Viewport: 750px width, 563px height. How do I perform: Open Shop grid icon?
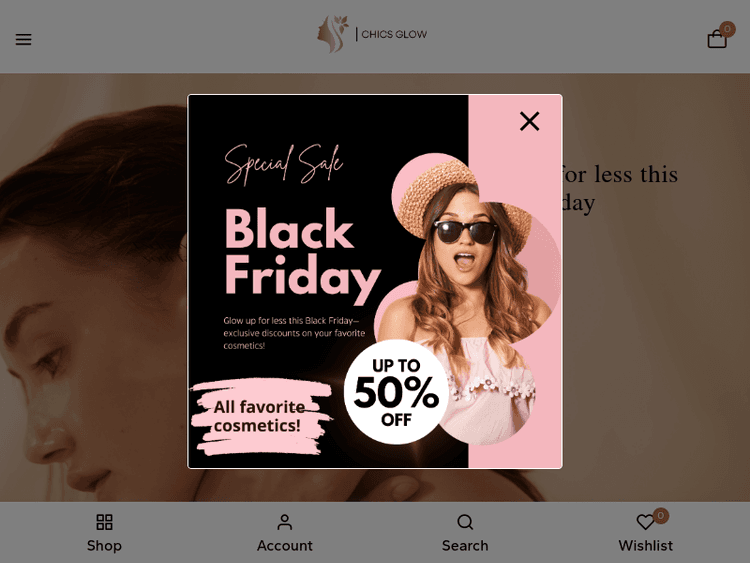[104, 522]
